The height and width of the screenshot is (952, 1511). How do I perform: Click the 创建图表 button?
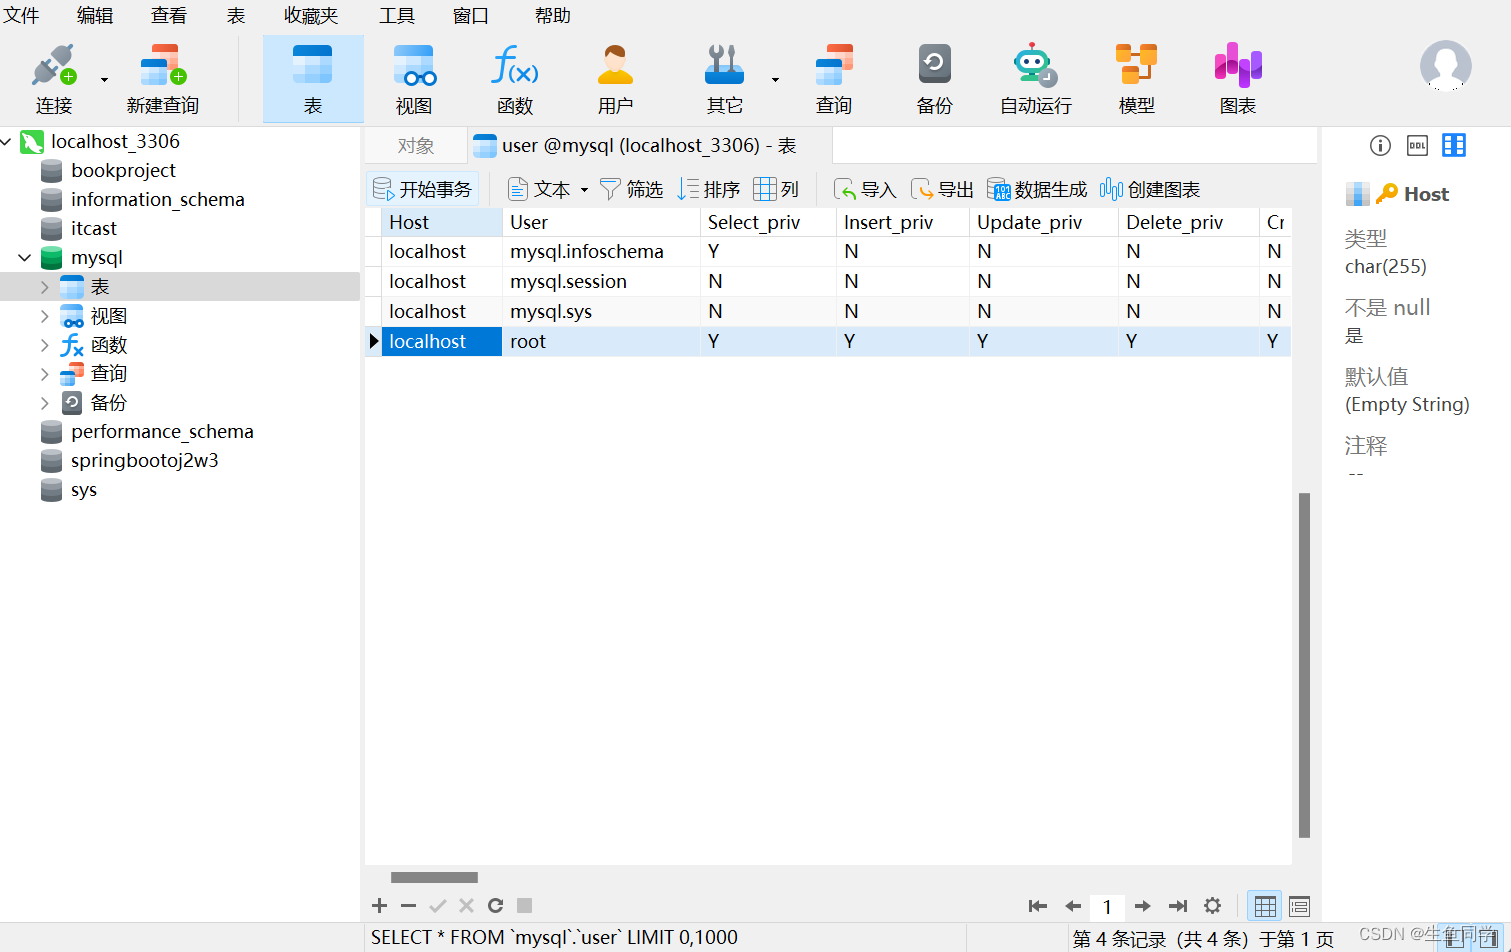1150,189
